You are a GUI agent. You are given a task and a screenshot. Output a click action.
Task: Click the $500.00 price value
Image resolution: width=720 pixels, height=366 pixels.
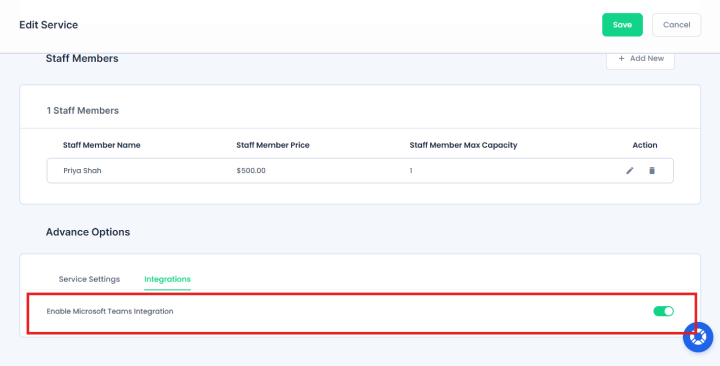click(x=251, y=171)
